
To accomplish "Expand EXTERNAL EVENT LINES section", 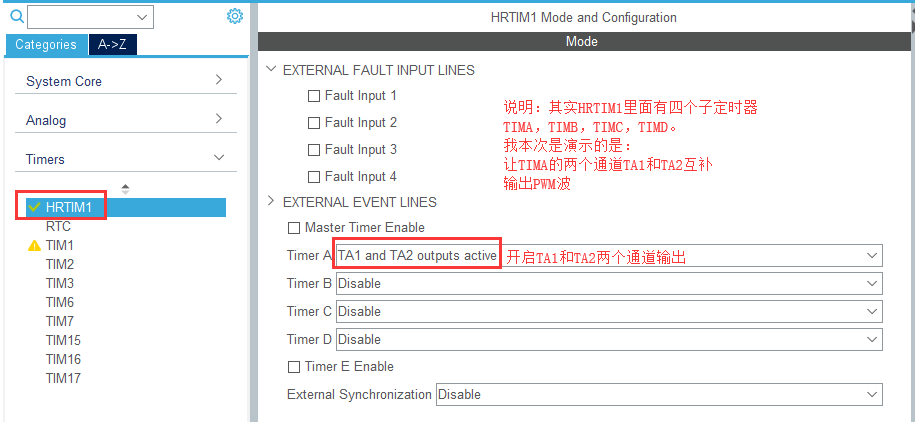I will coord(270,201).
